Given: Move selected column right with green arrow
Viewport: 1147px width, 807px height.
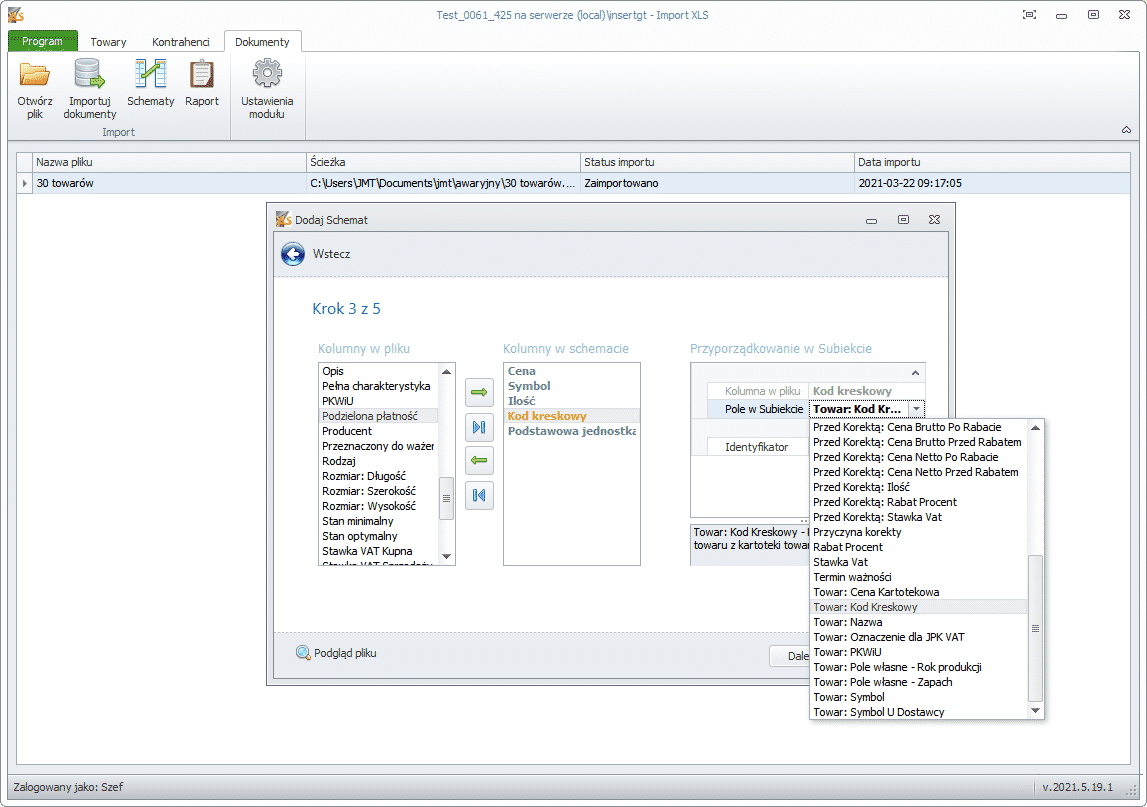Looking at the screenshot, I should (479, 392).
